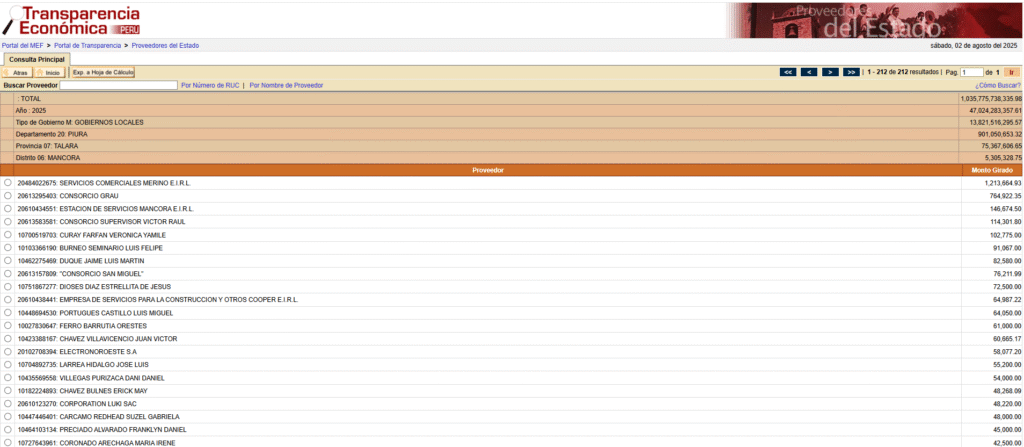
Task: Choose ELECTRONOROESTE S.A. radio option
Action: pos(9,352)
